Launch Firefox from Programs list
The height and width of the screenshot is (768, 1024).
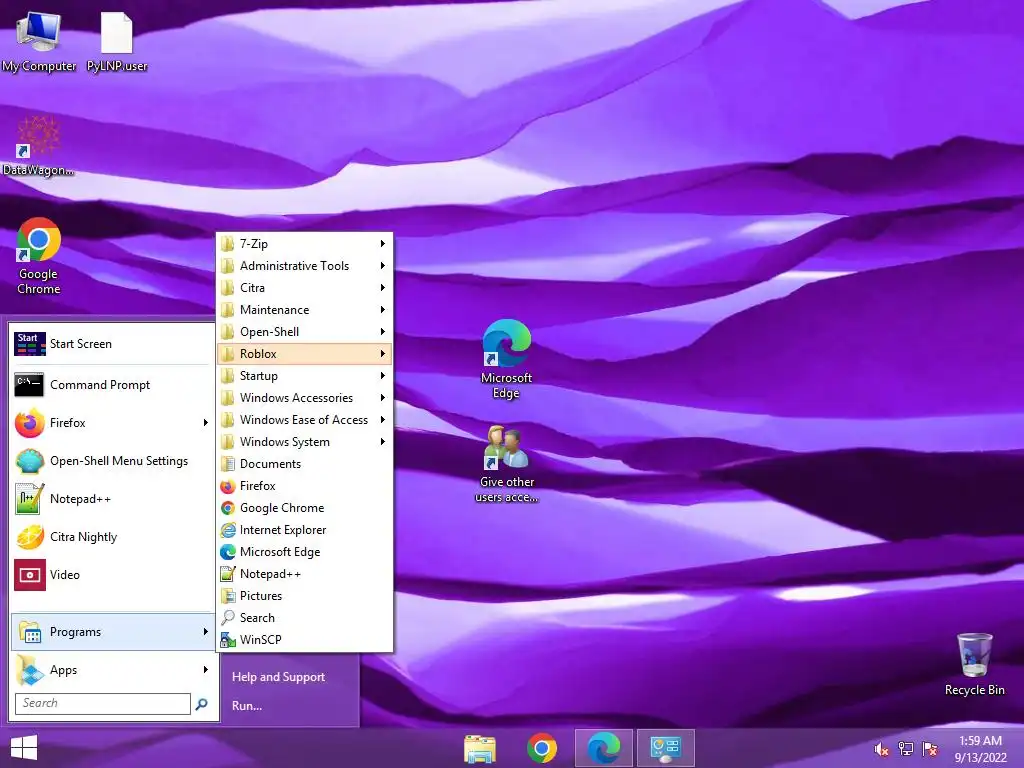[305, 486]
